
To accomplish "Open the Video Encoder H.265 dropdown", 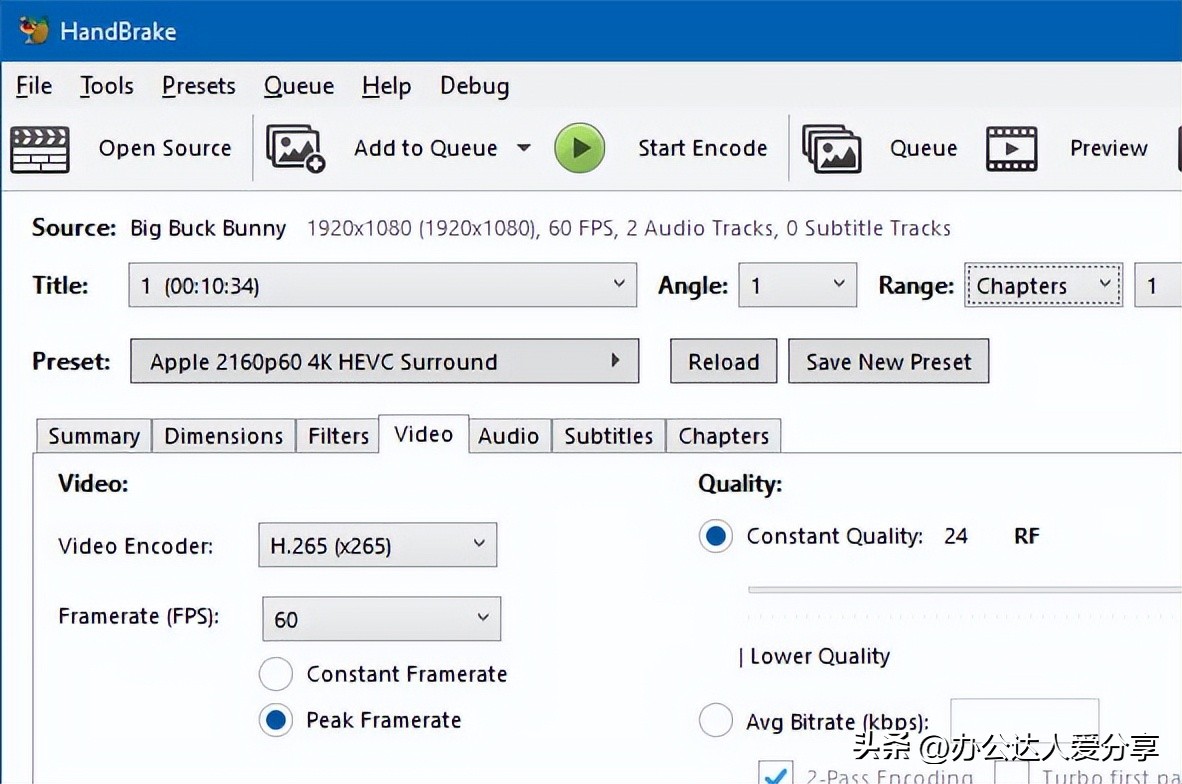I will click(x=377, y=546).
